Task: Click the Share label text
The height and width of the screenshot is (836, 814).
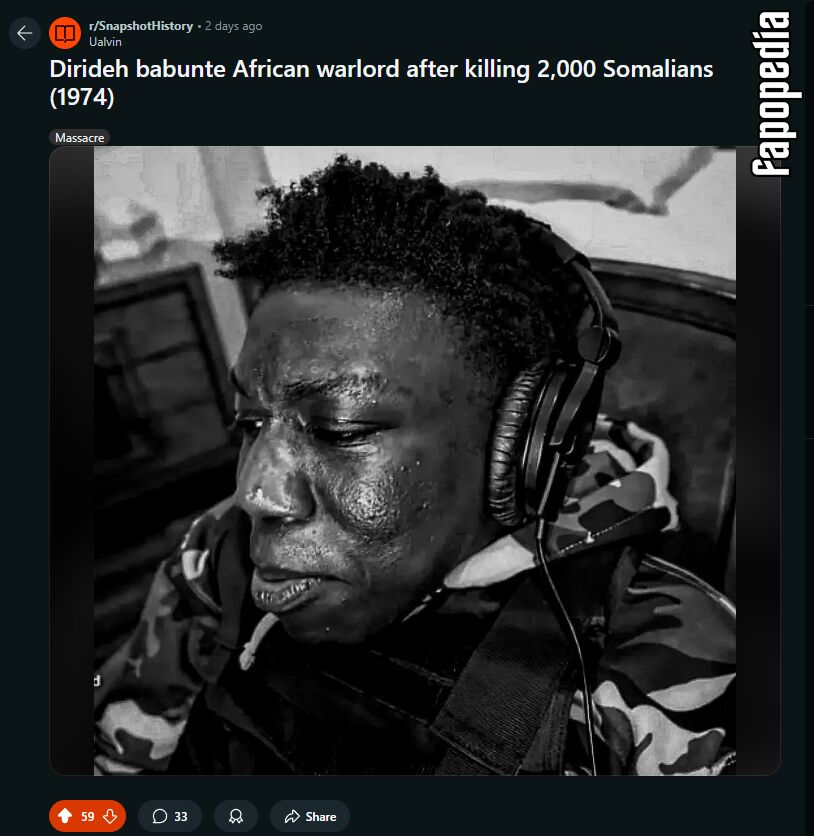Action: pos(320,816)
